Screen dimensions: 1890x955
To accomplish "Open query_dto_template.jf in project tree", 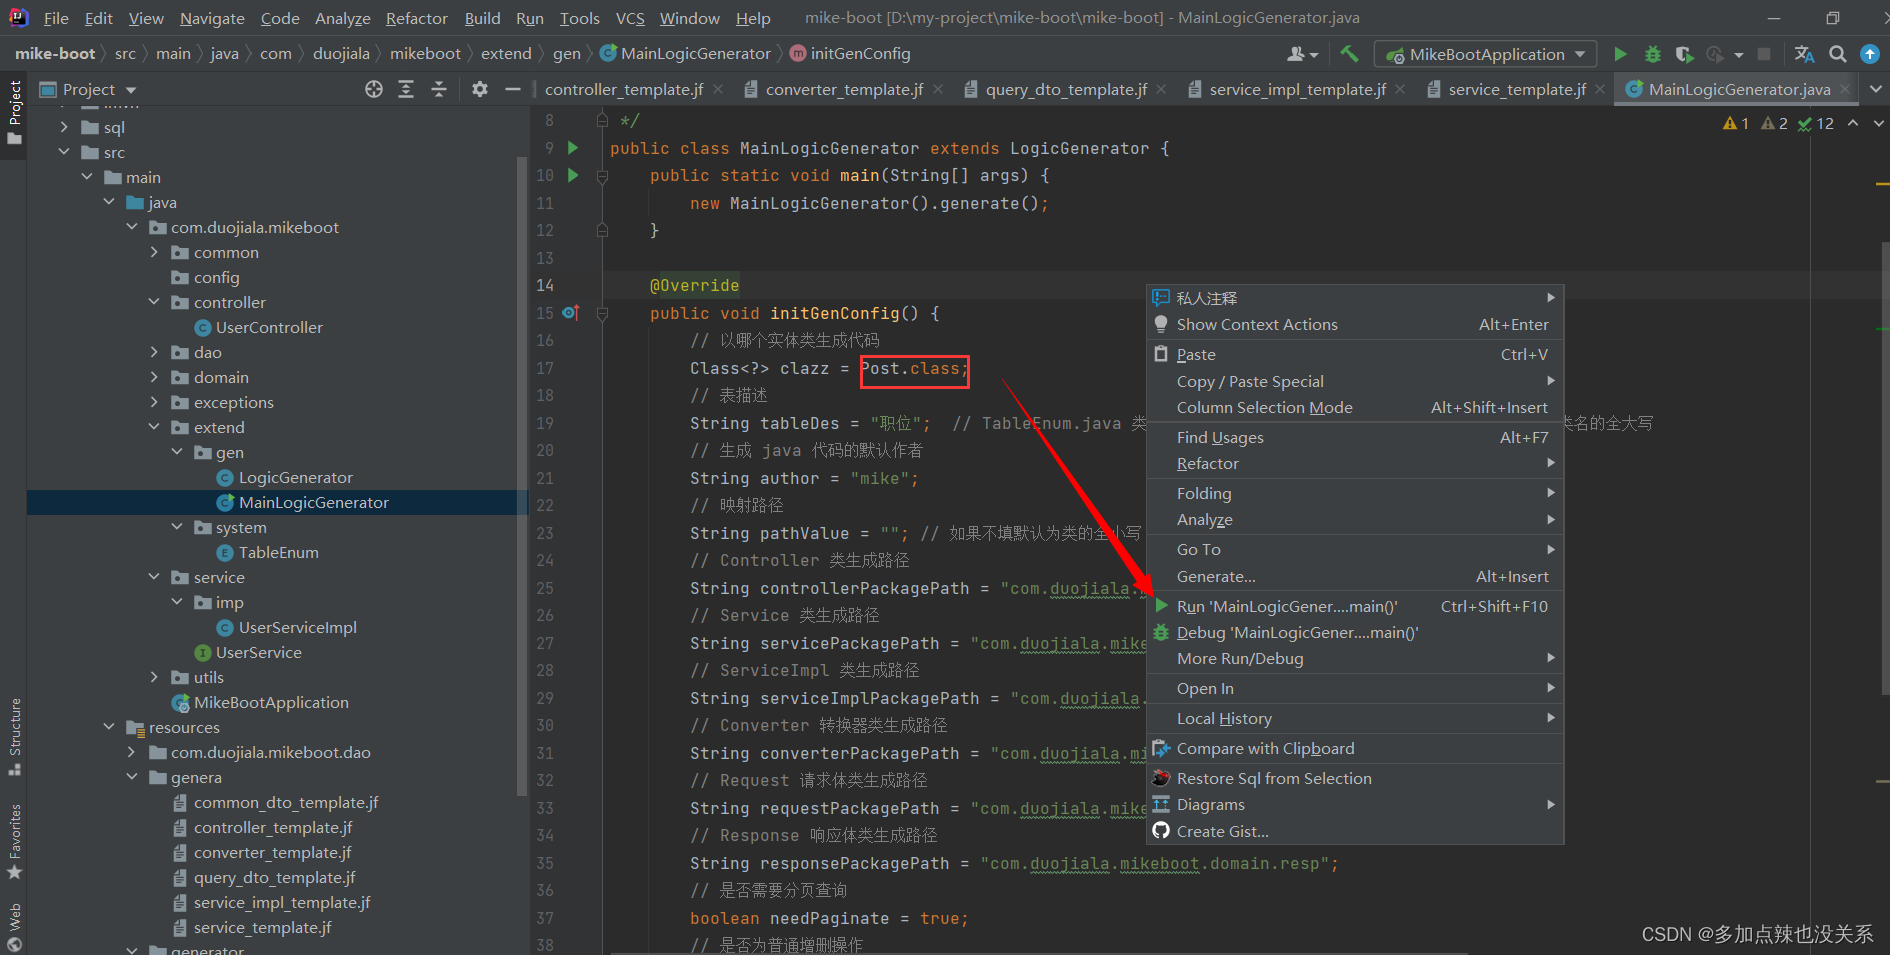I will (274, 877).
